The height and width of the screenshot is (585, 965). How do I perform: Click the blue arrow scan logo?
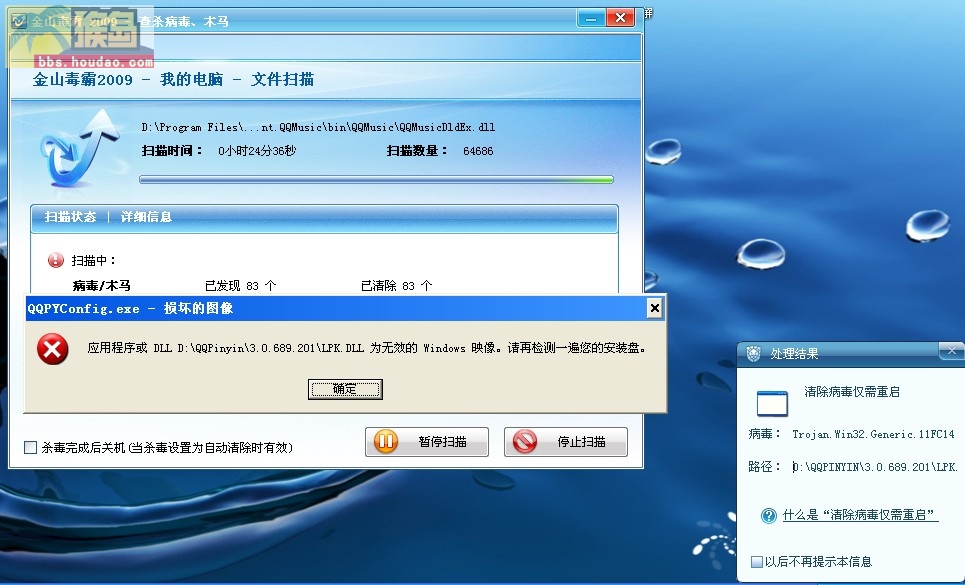(79, 148)
